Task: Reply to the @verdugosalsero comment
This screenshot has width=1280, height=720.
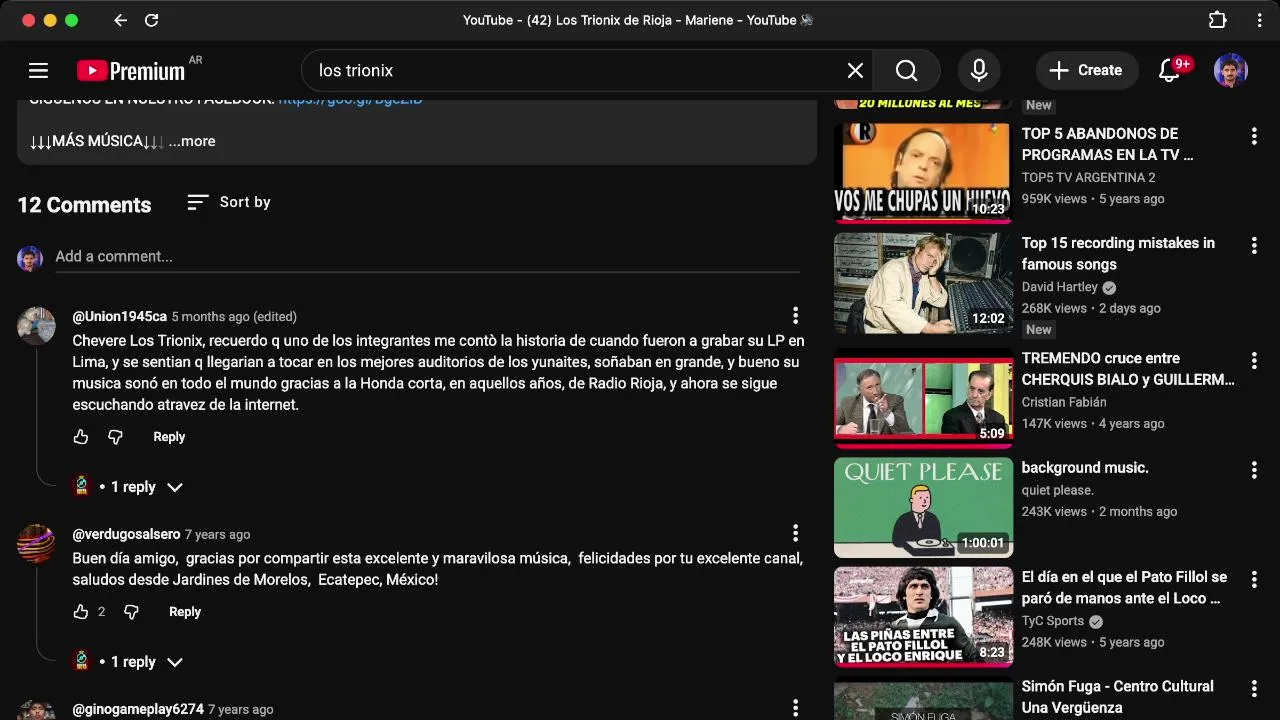Action: pos(185,612)
